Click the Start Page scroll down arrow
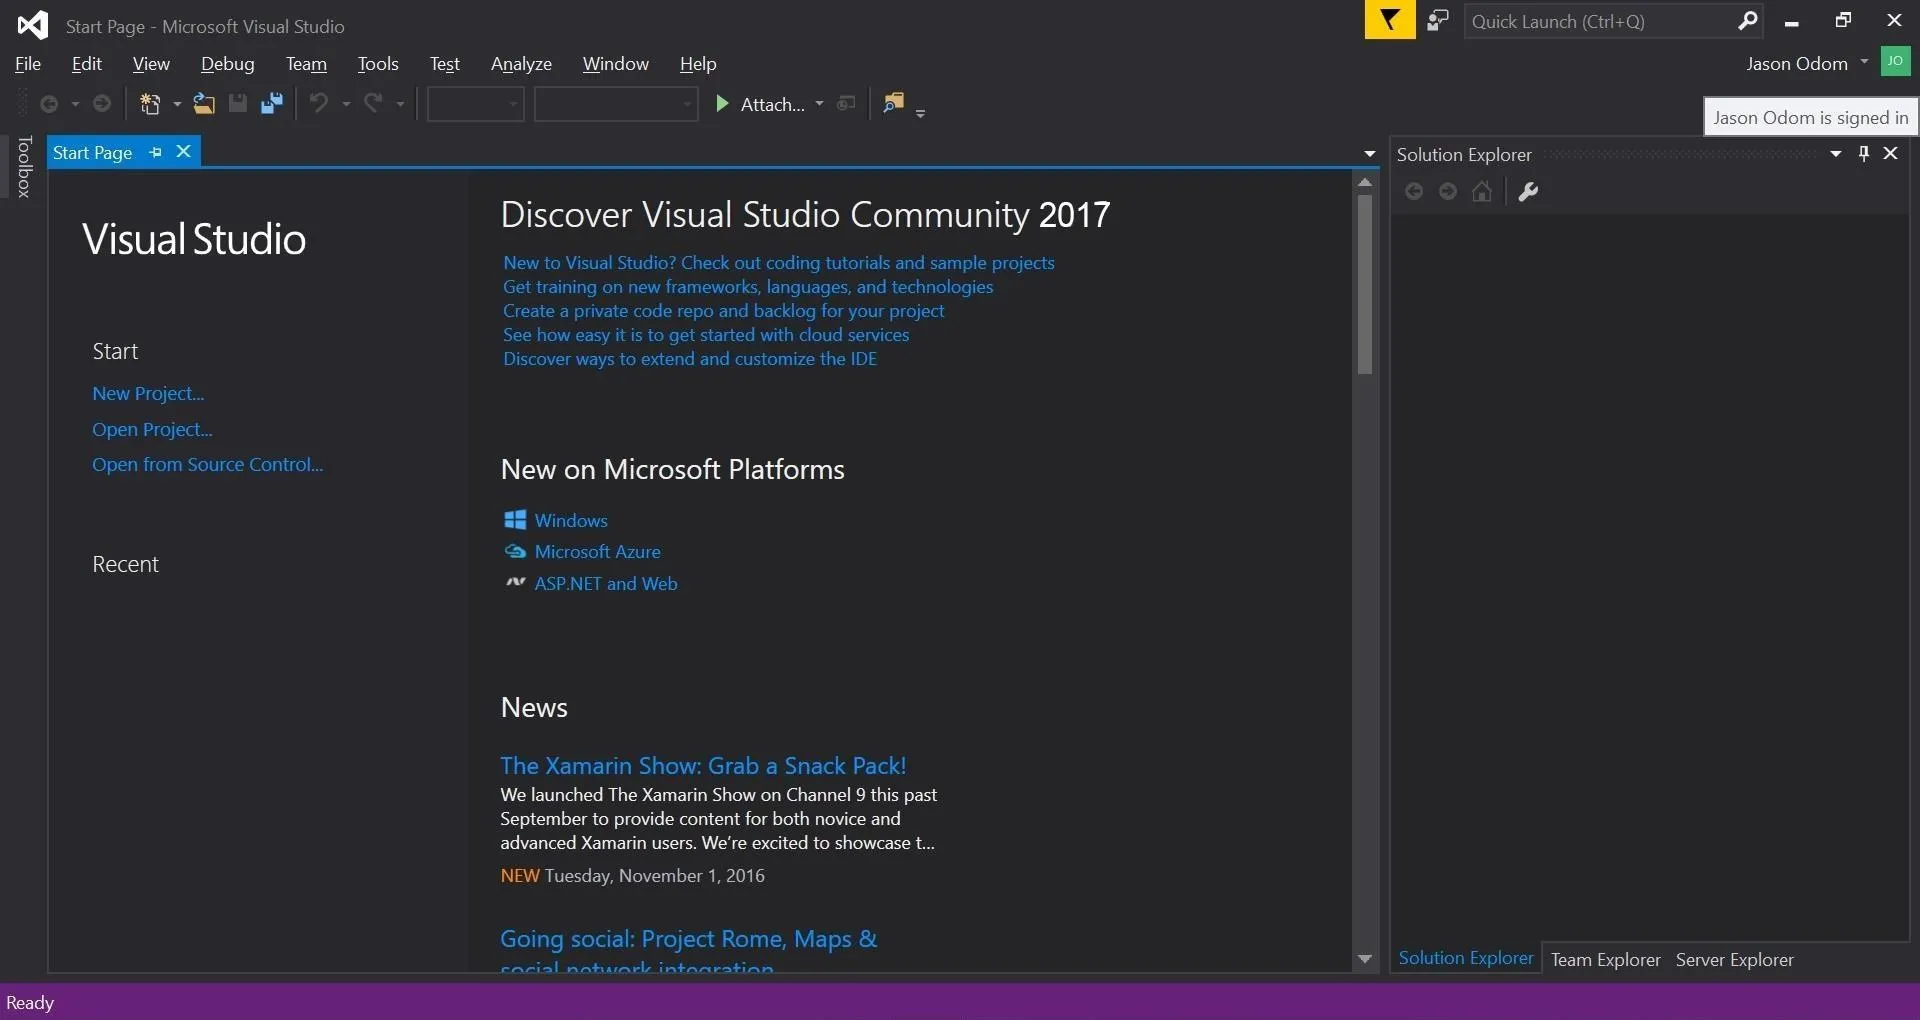 pos(1364,959)
